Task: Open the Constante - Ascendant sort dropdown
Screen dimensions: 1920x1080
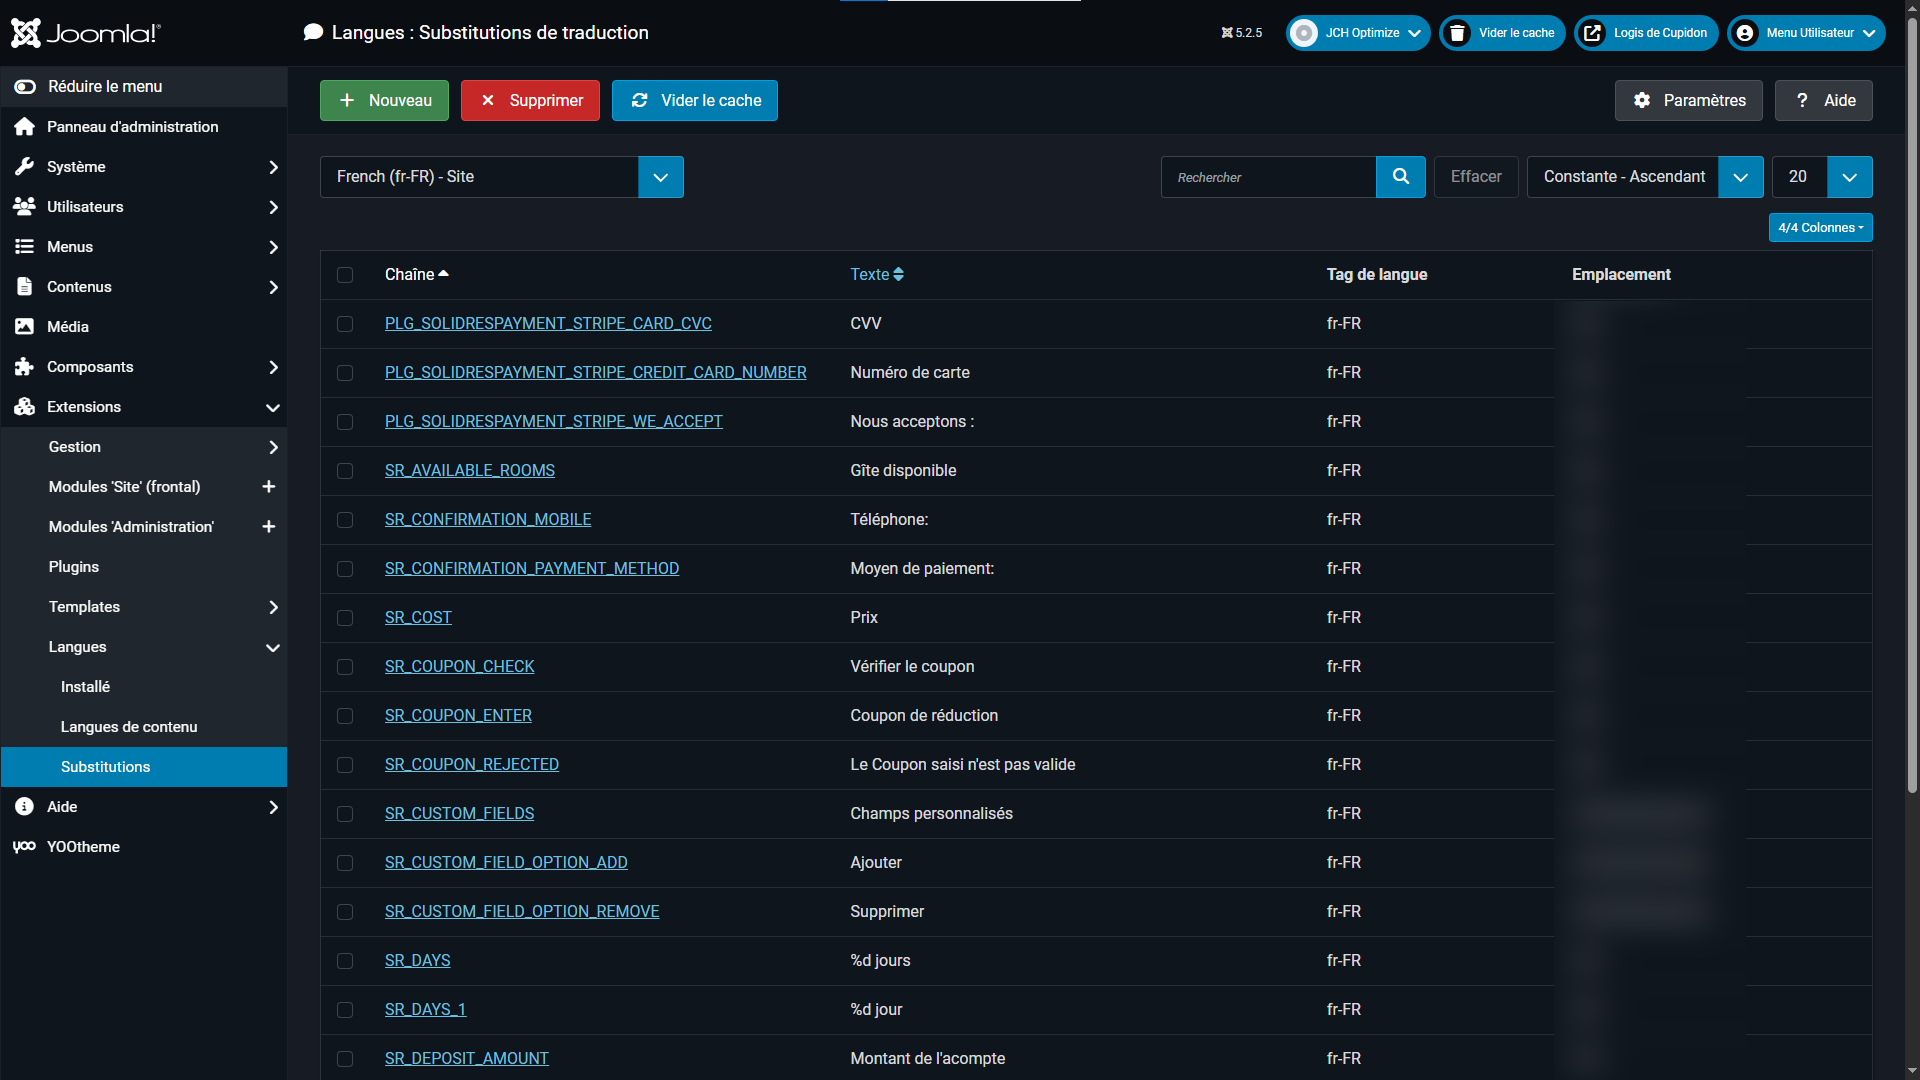Action: 1644,177
